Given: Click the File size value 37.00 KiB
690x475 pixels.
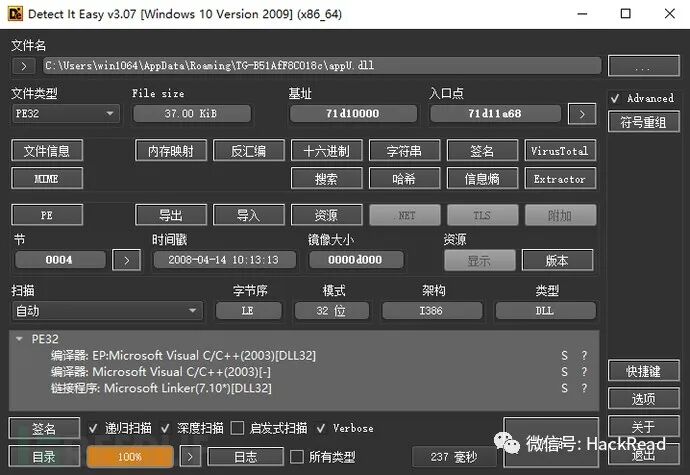Looking at the screenshot, I should pos(191,114).
